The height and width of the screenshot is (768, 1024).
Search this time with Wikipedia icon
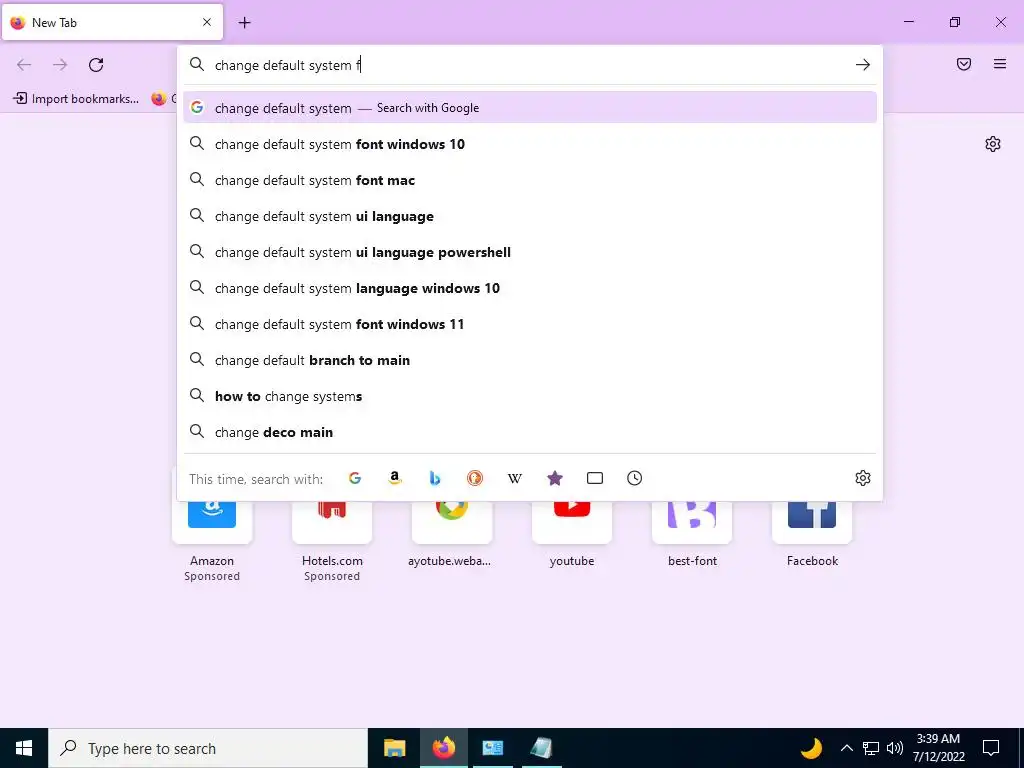coord(515,478)
